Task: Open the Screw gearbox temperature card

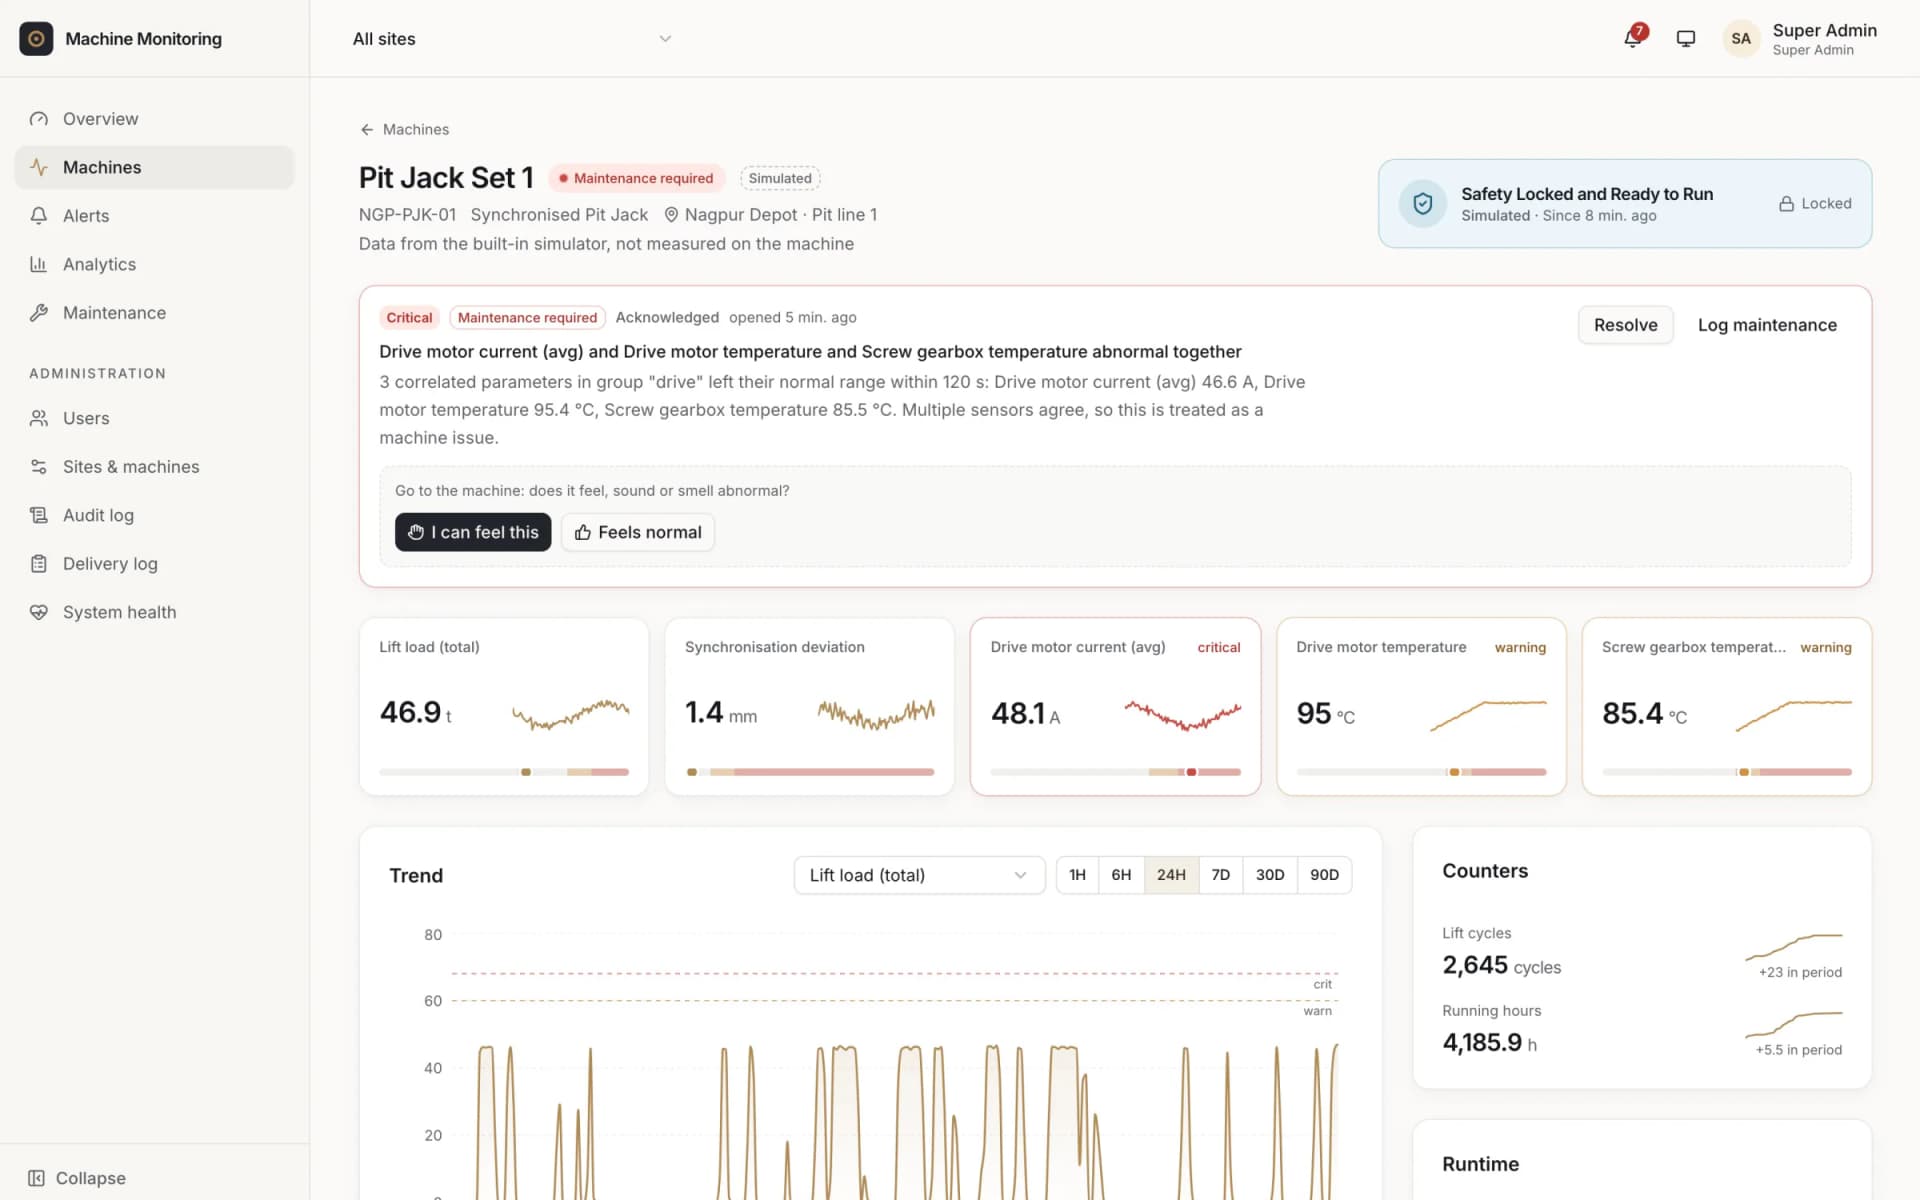Action: [x=1726, y=707]
